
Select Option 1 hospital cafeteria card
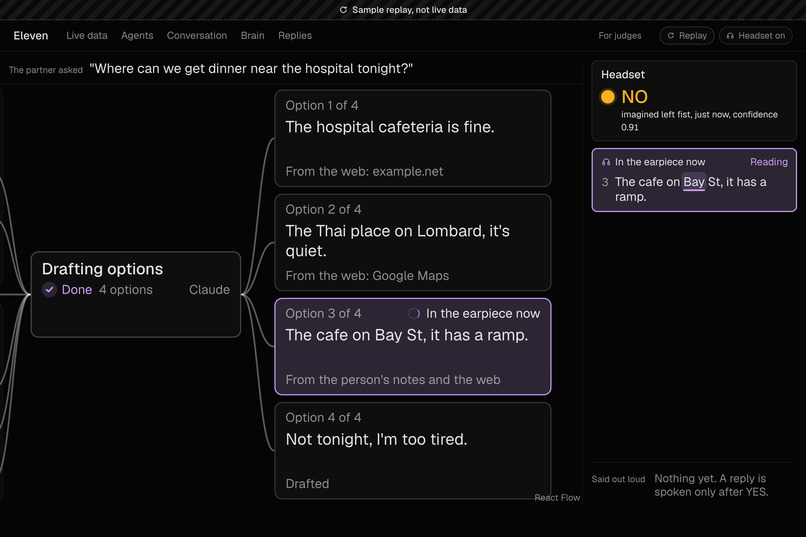(x=413, y=138)
